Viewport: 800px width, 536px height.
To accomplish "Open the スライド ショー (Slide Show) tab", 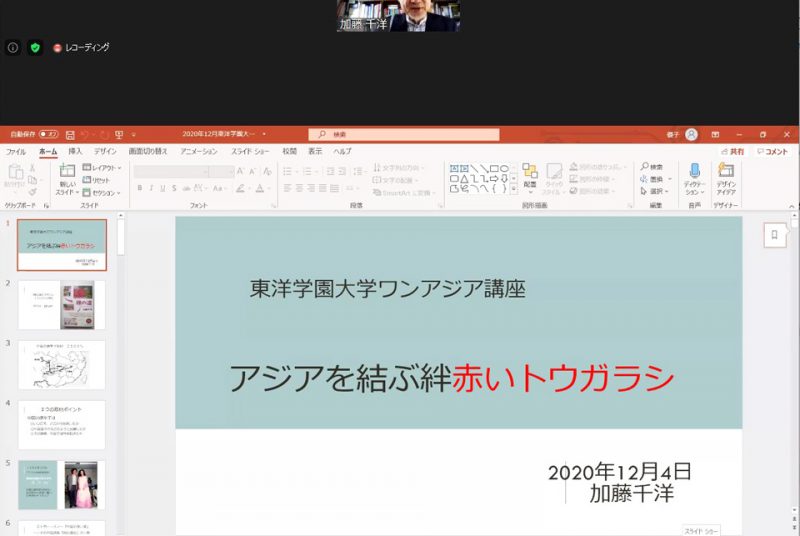I will tap(250, 151).
